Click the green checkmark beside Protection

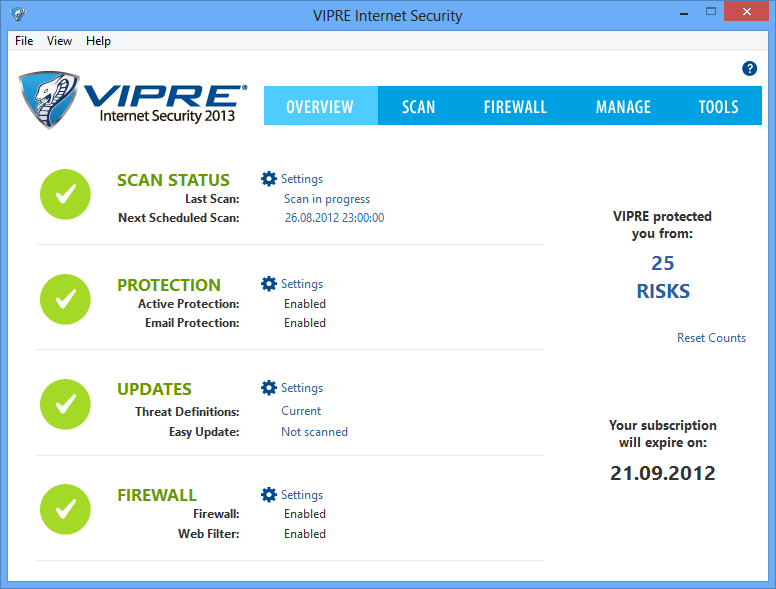pyautogui.click(x=65, y=299)
